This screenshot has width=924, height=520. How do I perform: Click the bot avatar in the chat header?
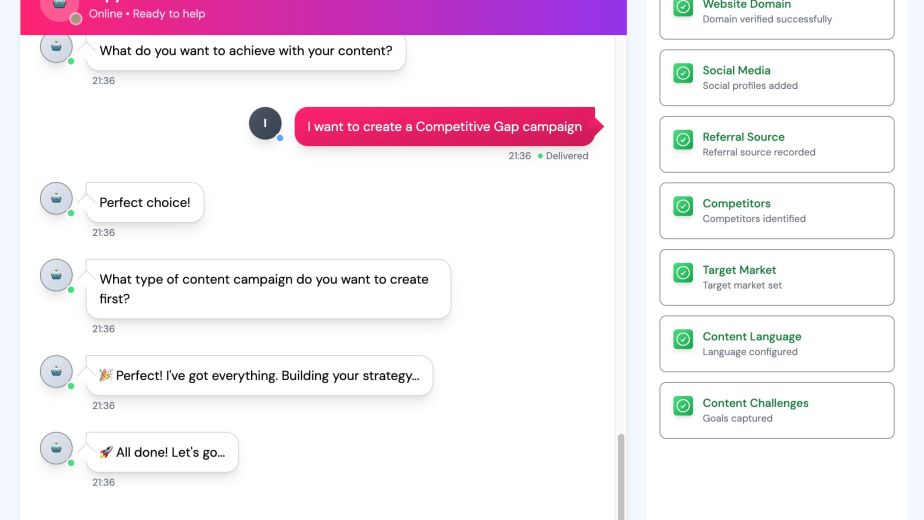coord(60,6)
